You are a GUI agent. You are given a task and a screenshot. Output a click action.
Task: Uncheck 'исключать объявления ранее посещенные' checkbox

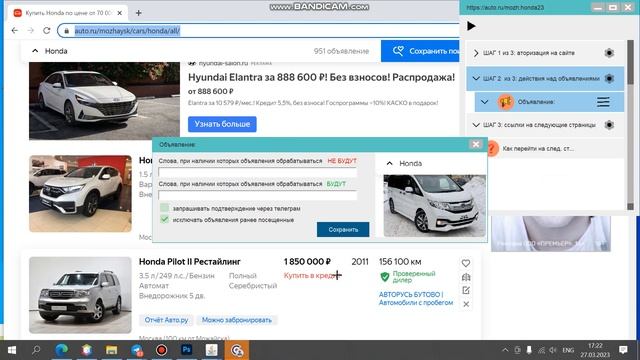tap(164, 220)
